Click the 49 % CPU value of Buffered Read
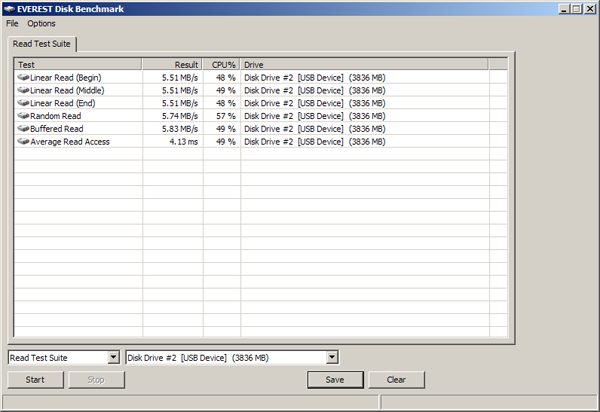This screenshot has height=412, width=600. 226,129
